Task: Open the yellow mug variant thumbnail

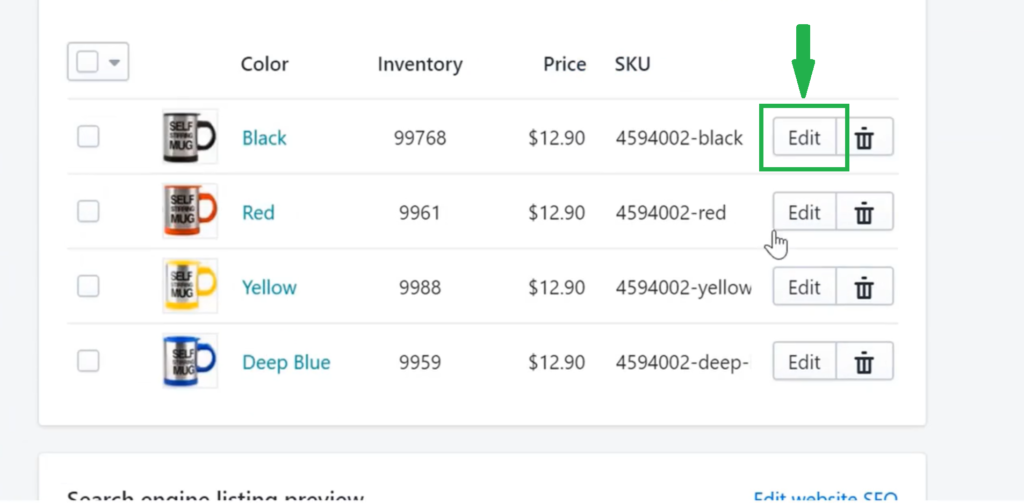Action: (x=190, y=285)
